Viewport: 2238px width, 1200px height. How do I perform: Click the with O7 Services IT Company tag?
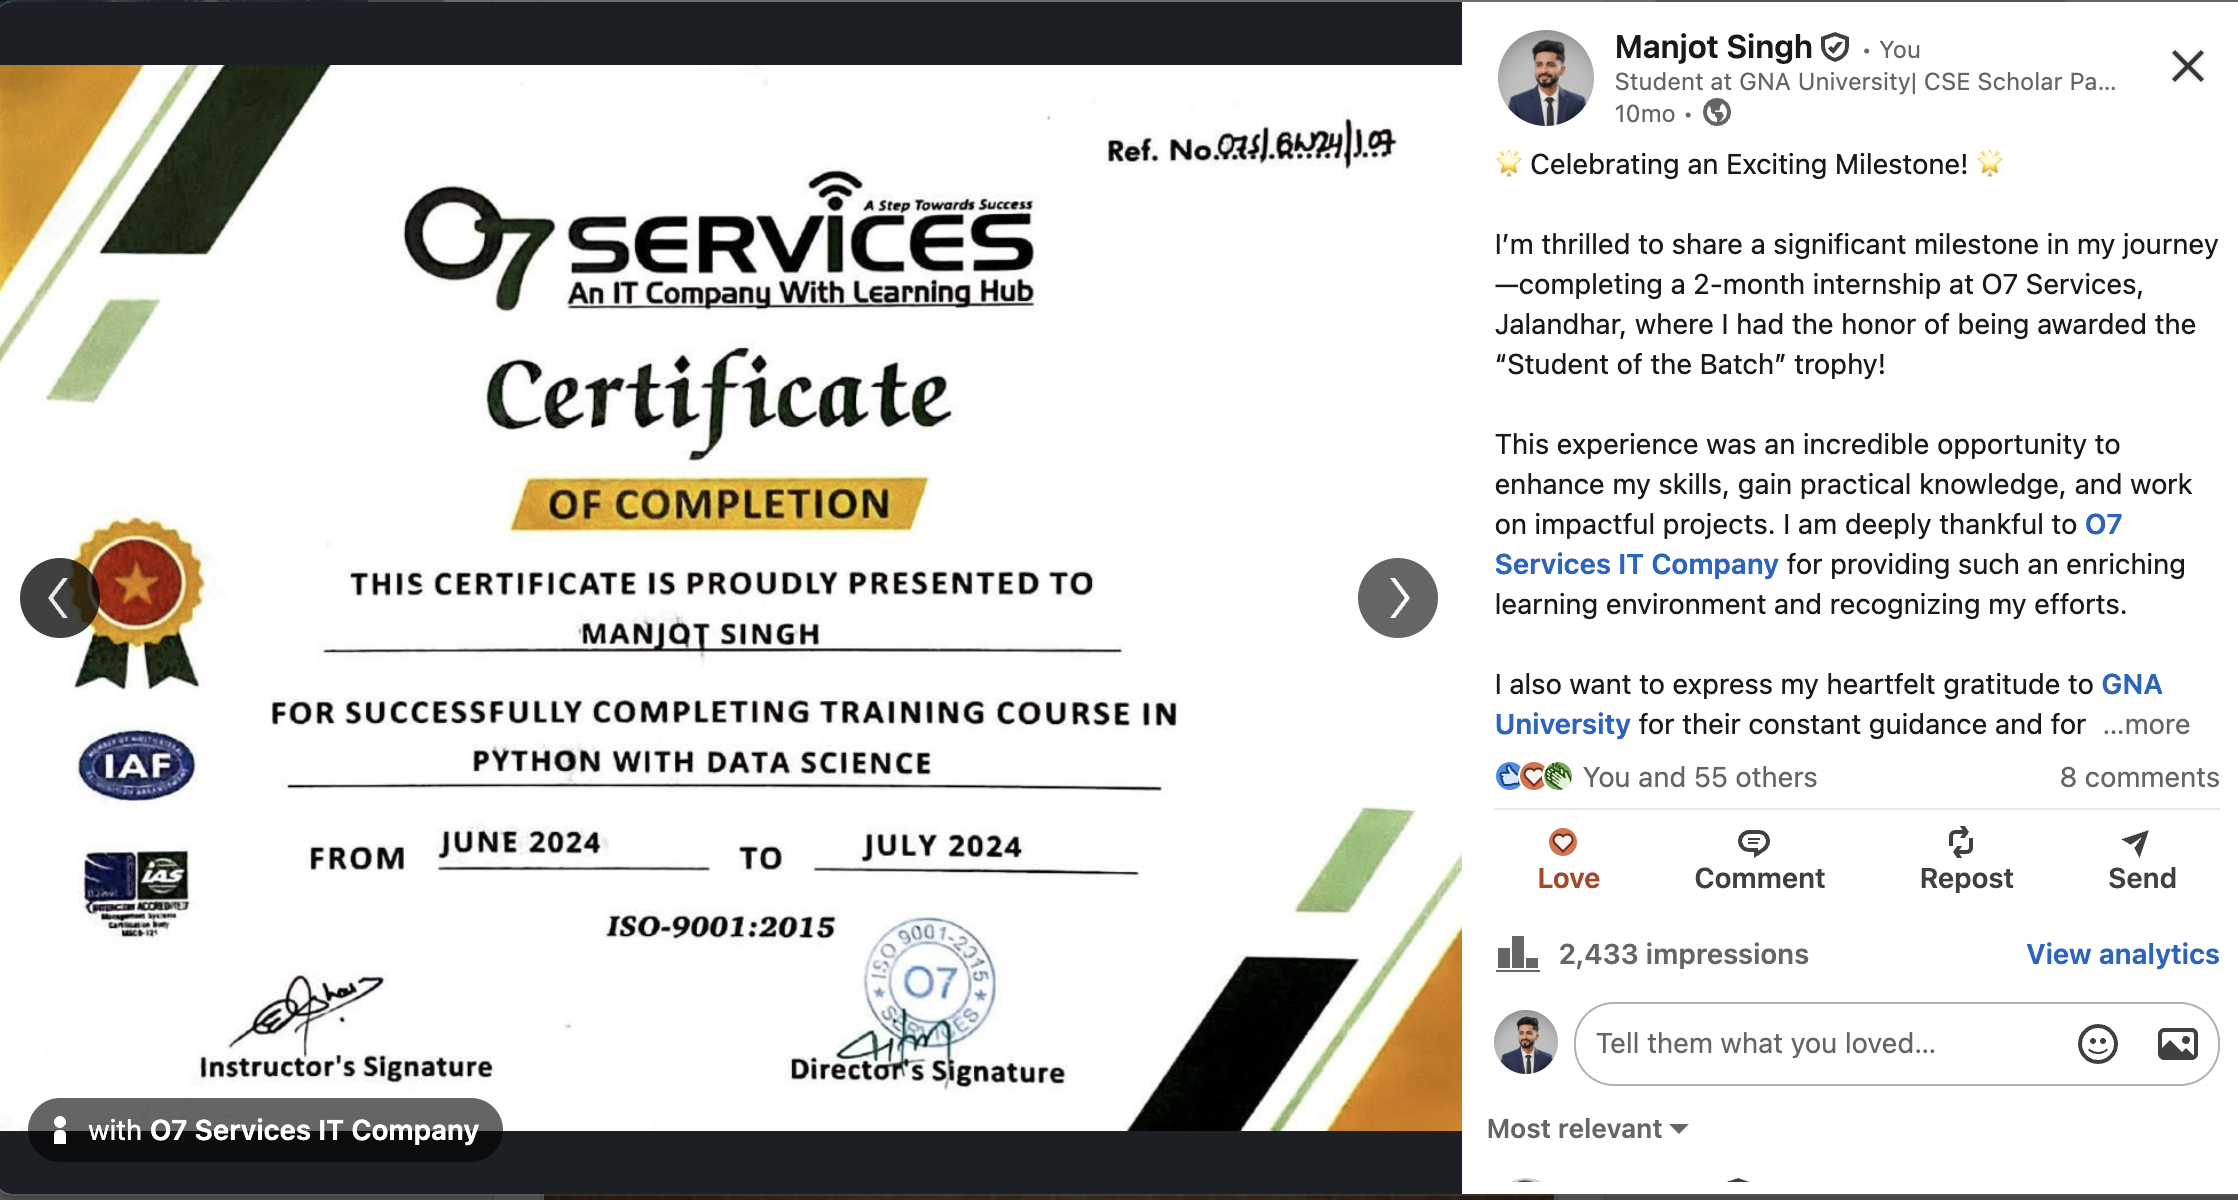tap(266, 1129)
